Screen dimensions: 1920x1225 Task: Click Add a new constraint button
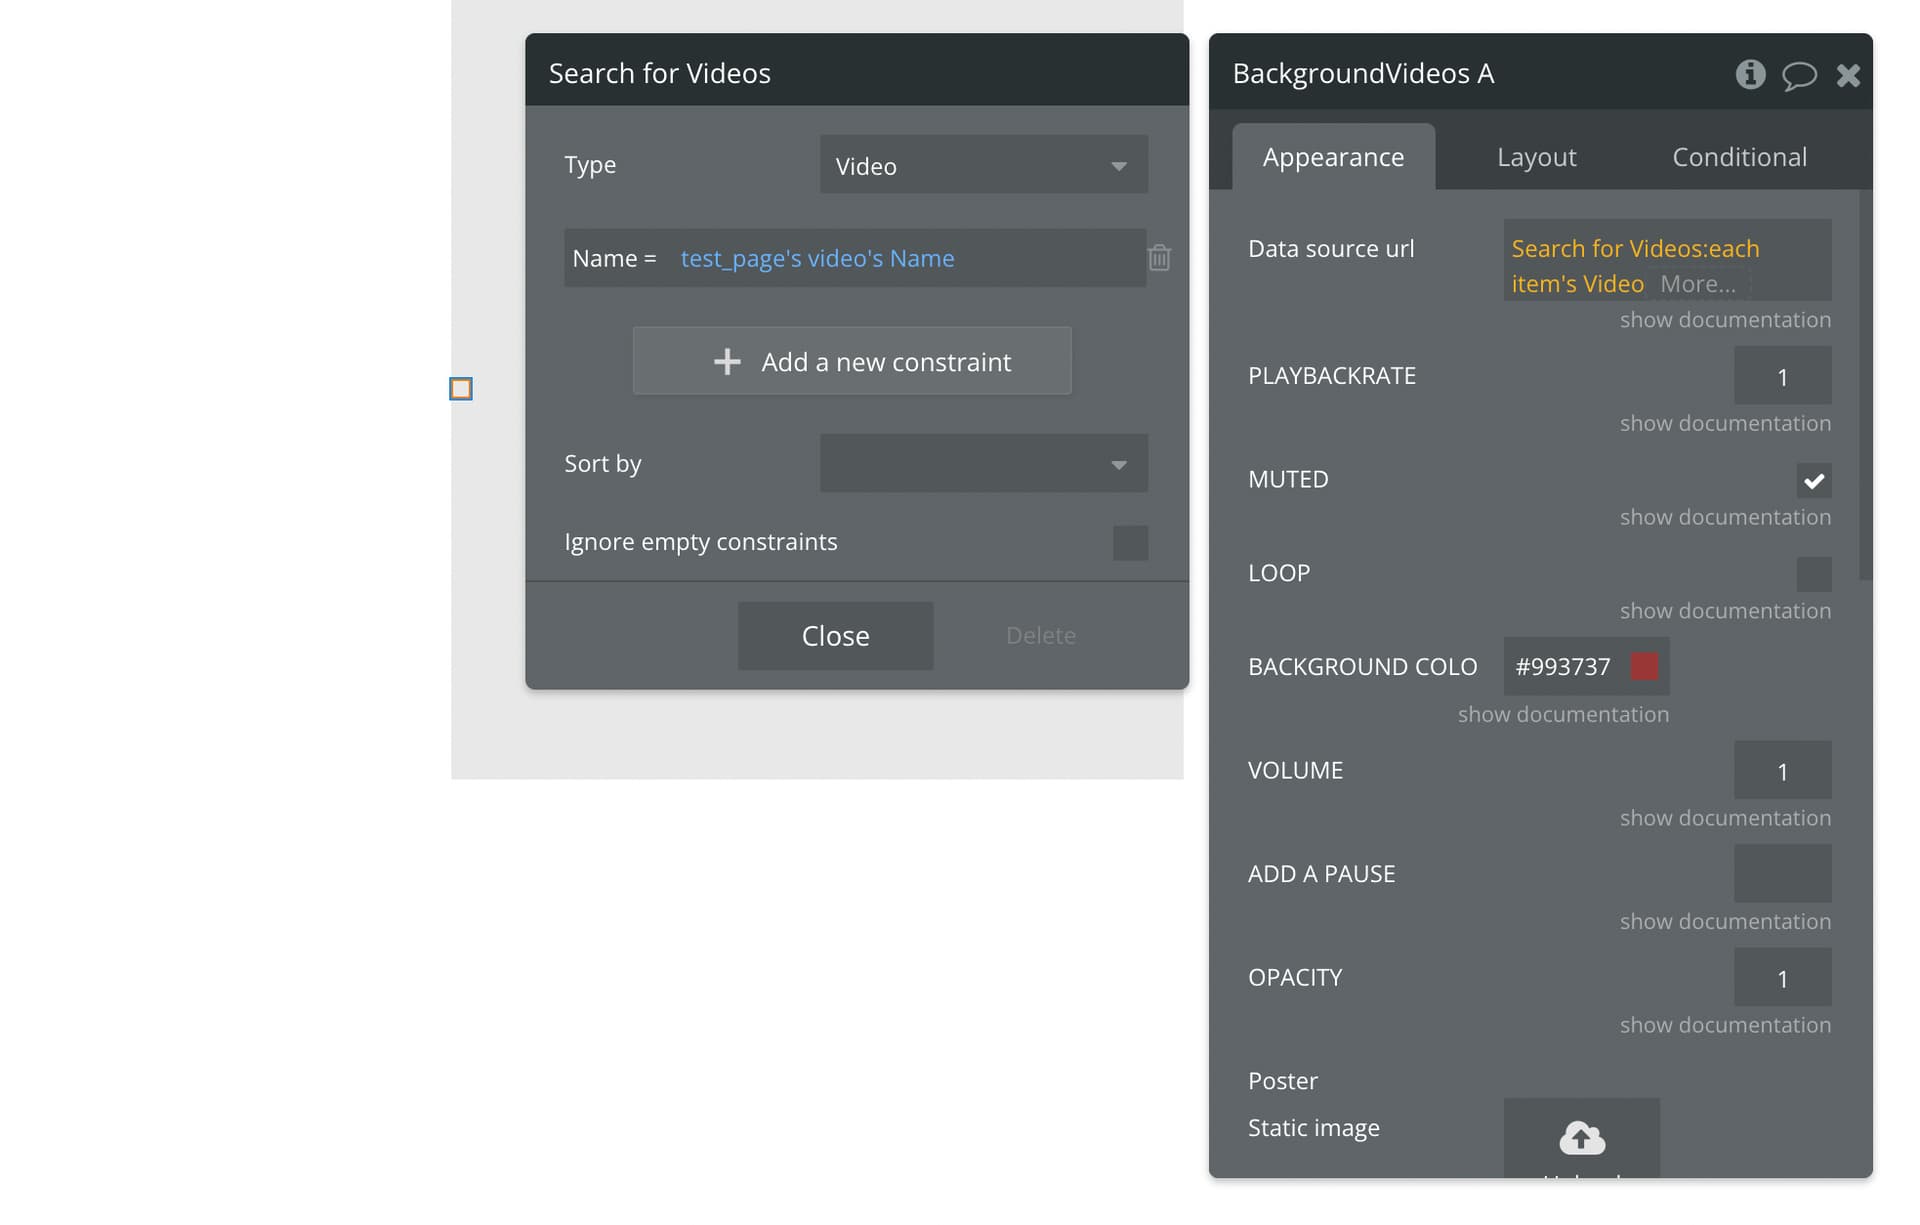coord(852,361)
